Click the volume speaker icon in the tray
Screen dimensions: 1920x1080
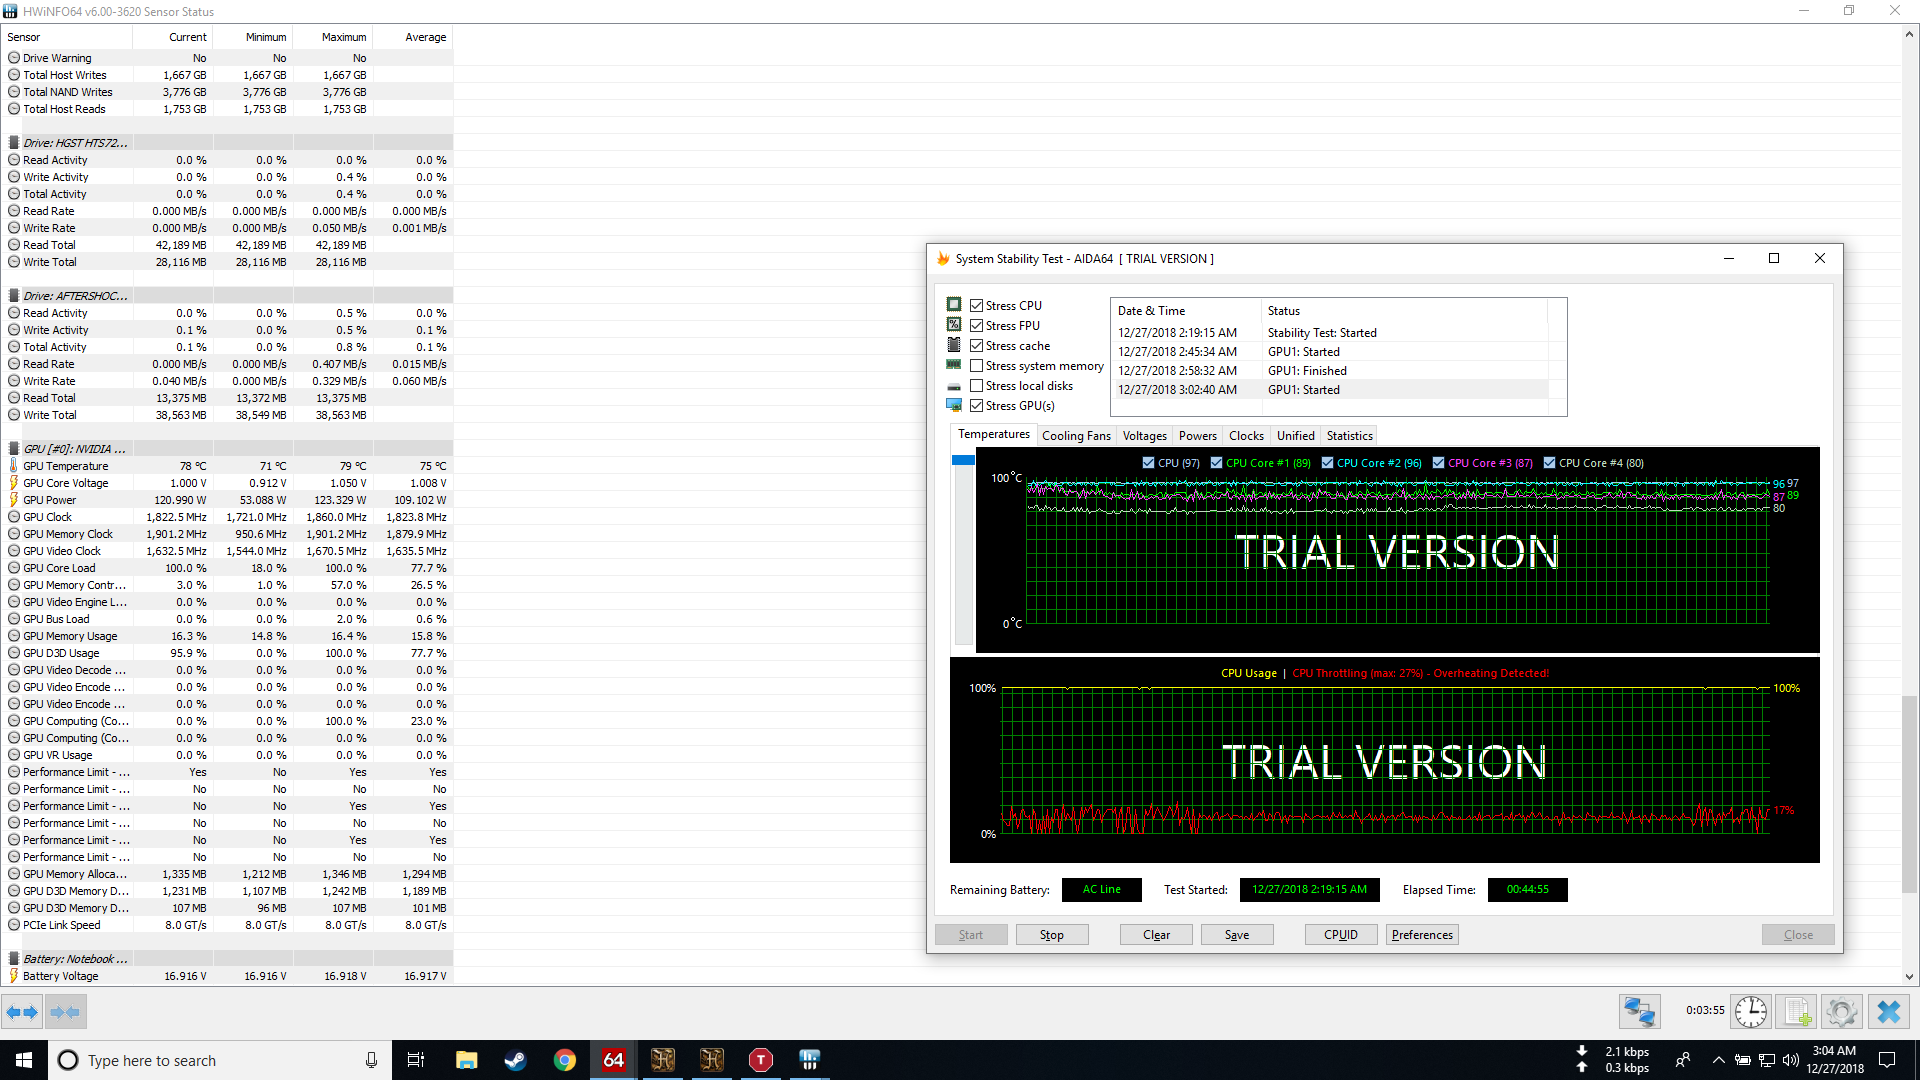point(1791,1060)
